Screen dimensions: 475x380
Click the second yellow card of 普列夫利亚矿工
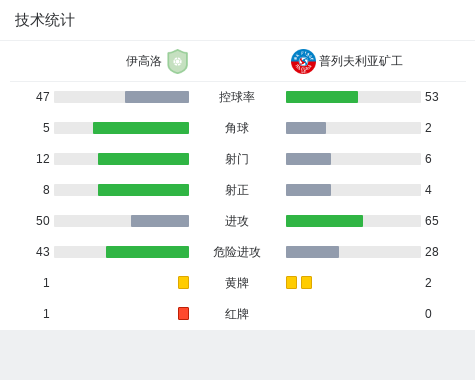coord(306,282)
